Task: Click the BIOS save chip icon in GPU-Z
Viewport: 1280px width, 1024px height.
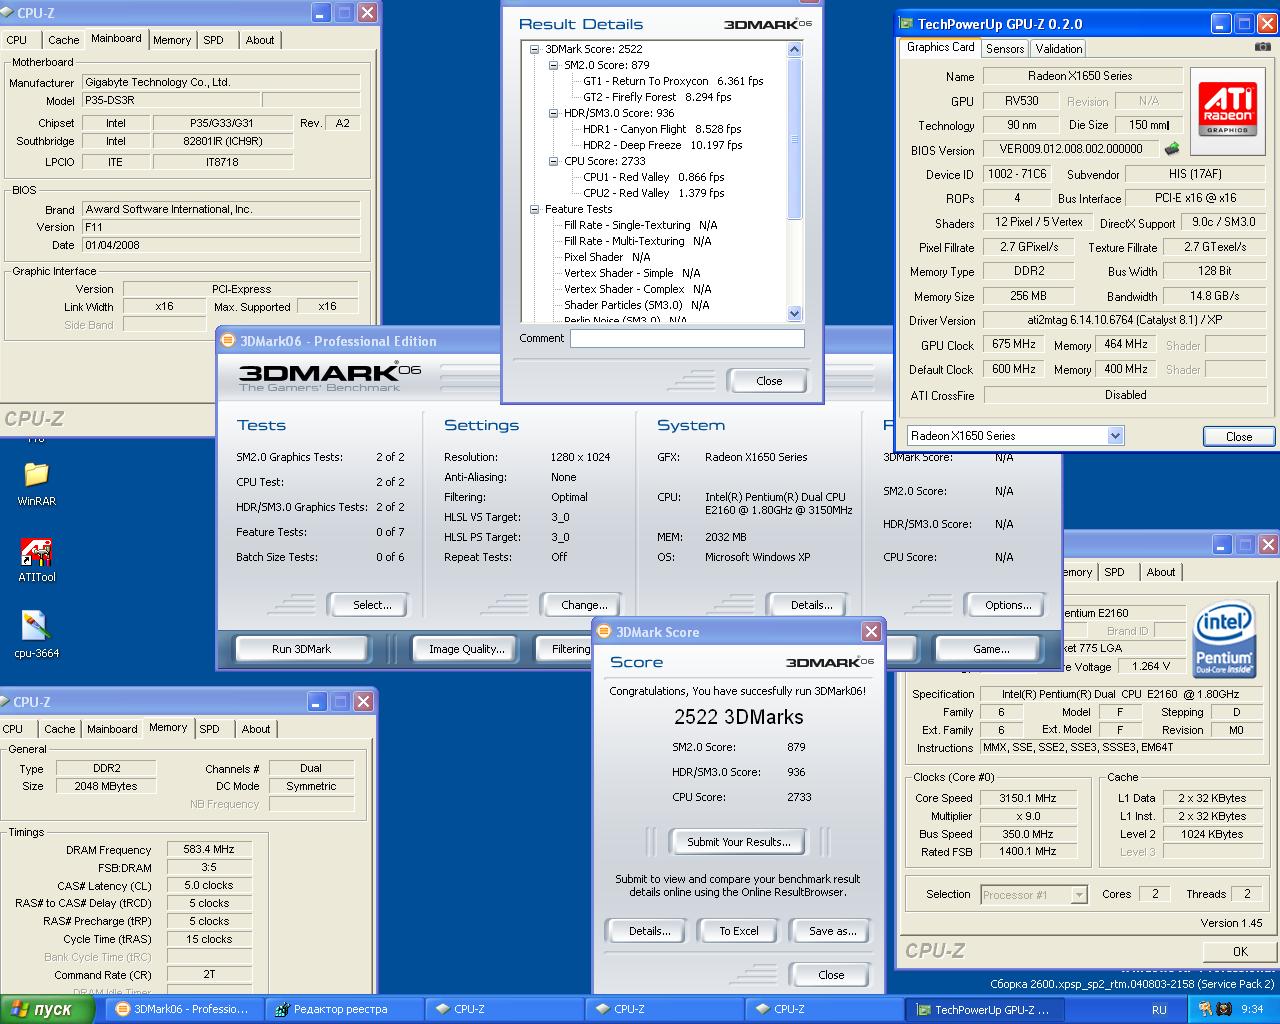Action: [1171, 149]
